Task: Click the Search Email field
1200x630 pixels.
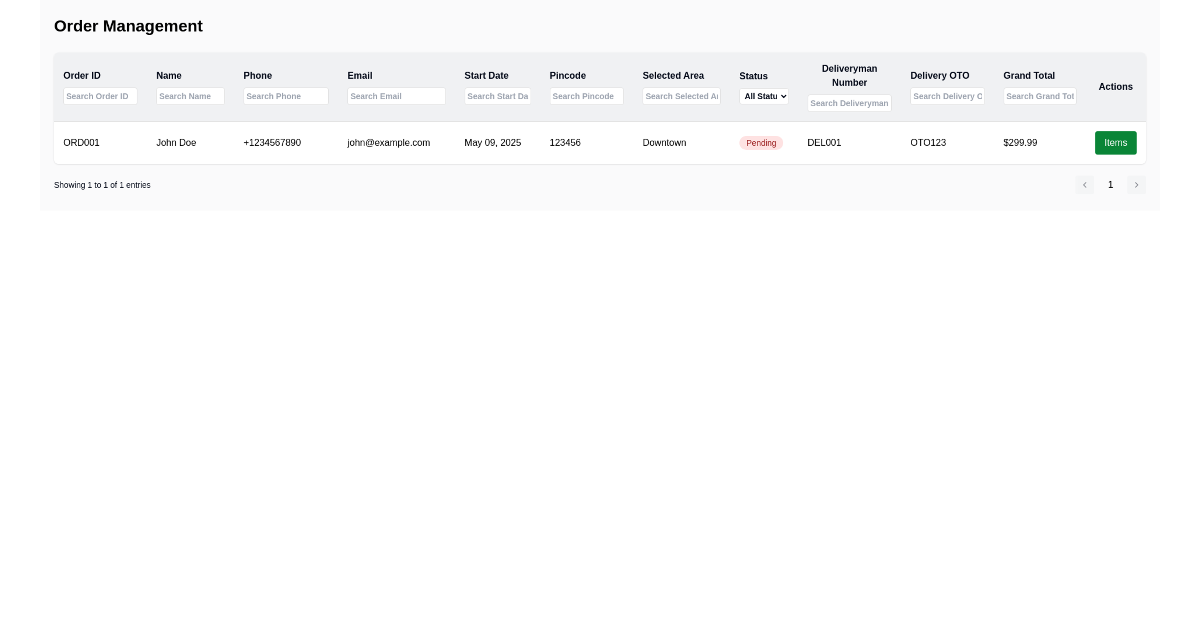Action: pyautogui.click(x=396, y=96)
